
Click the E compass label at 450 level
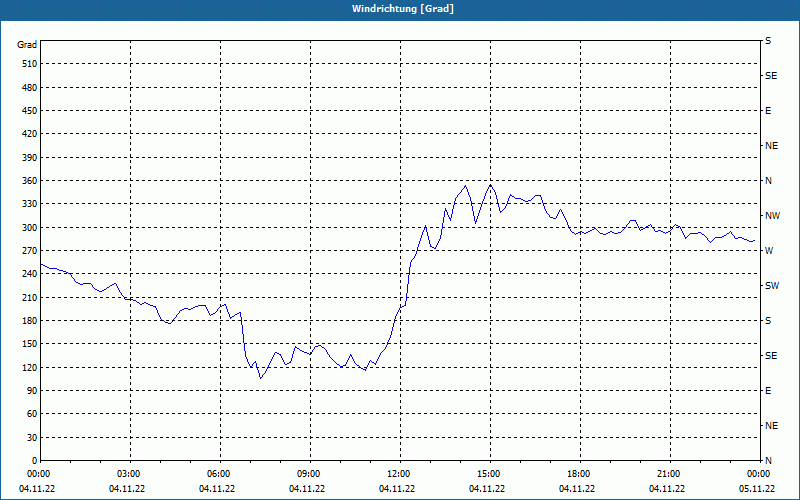[x=768, y=111]
